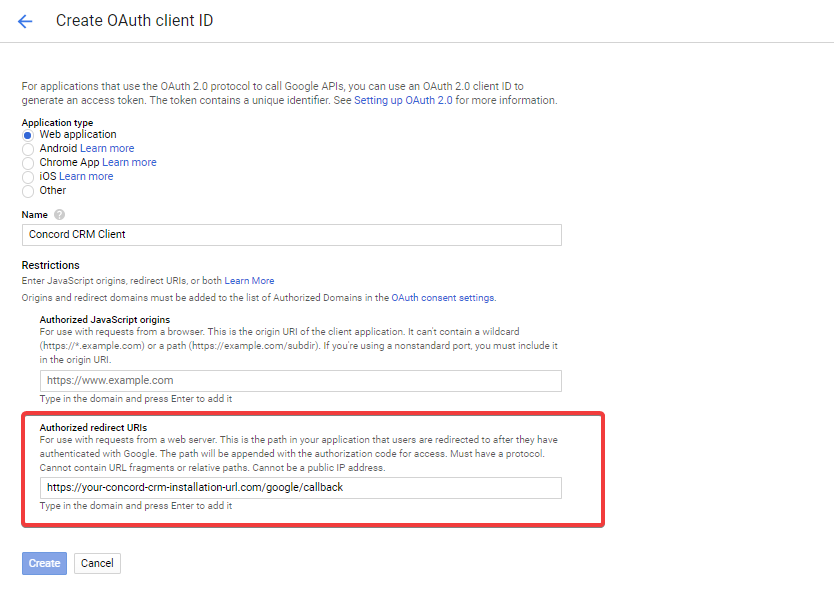Open Learn more for iOS
This screenshot has width=834, height=594.
85,176
